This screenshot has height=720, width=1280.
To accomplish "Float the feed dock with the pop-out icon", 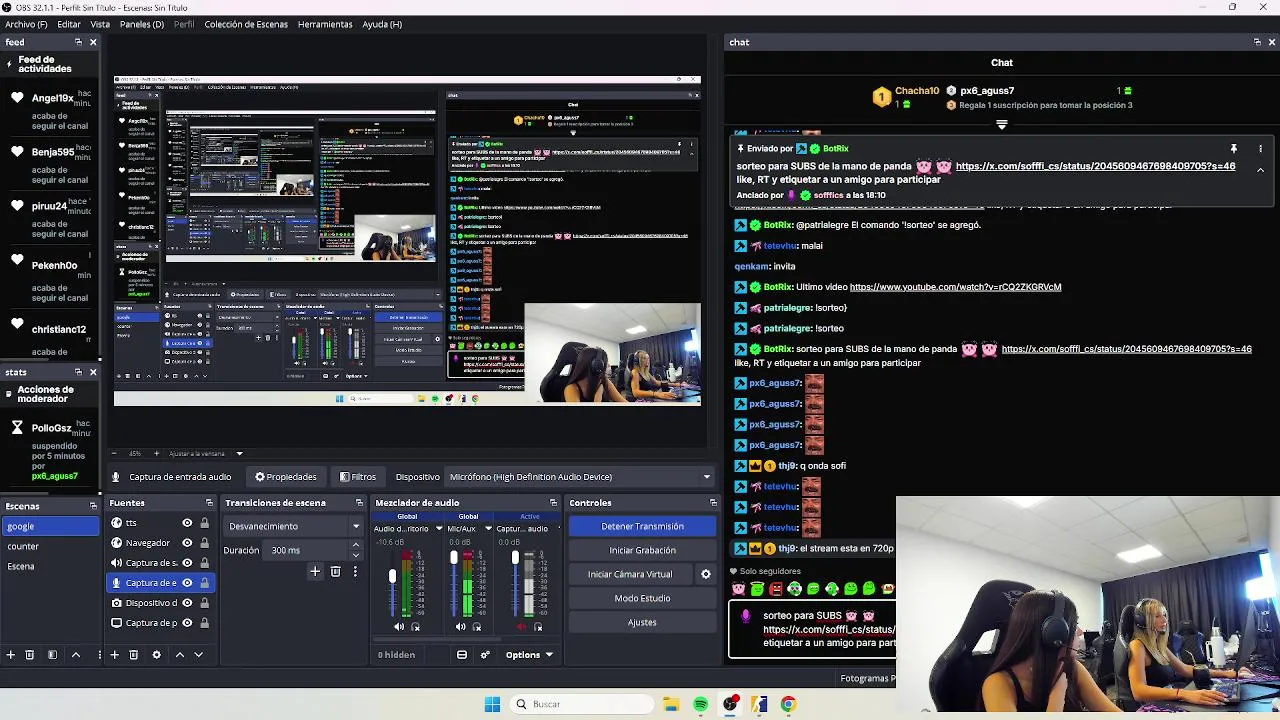I will coord(78,42).
